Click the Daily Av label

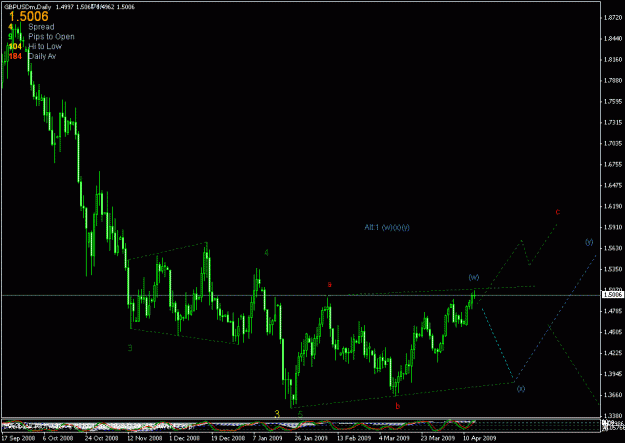tap(42, 56)
